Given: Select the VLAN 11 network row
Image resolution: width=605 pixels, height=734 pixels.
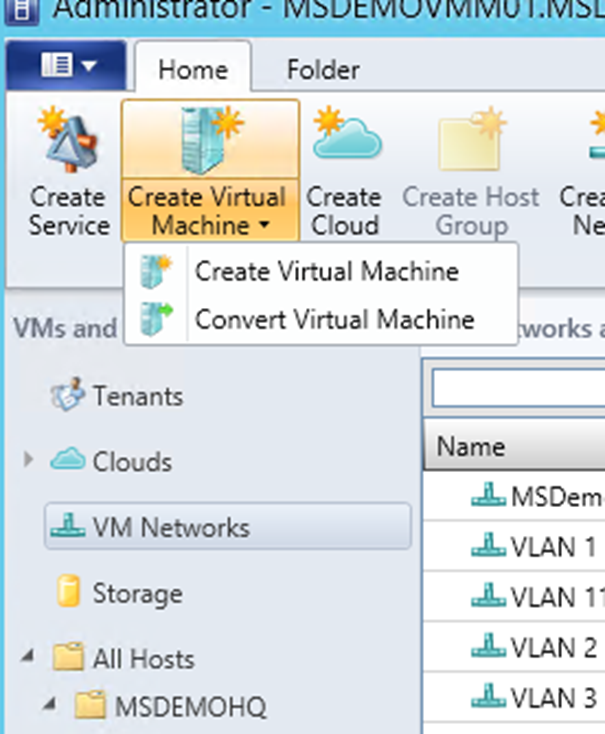Looking at the screenshot, I should 514,597.
